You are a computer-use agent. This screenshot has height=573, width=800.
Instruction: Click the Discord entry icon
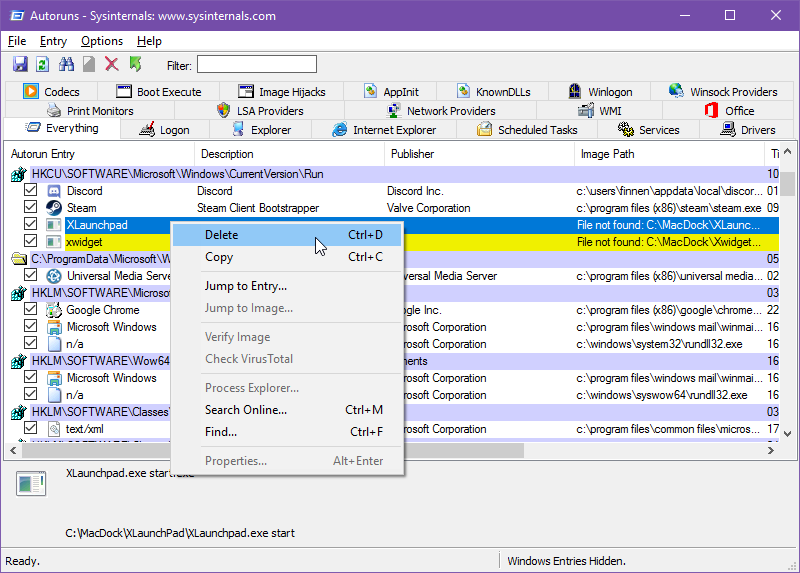point(54,191)
